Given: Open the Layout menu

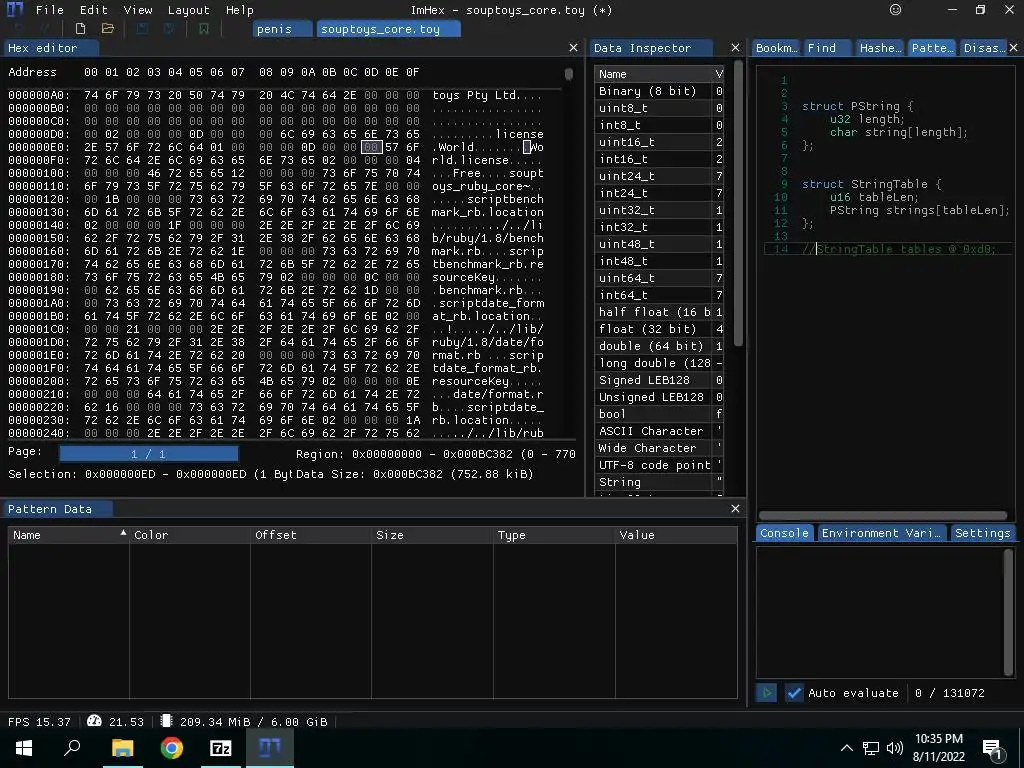Looking at the screenshot, I should (x=189, y=10).
